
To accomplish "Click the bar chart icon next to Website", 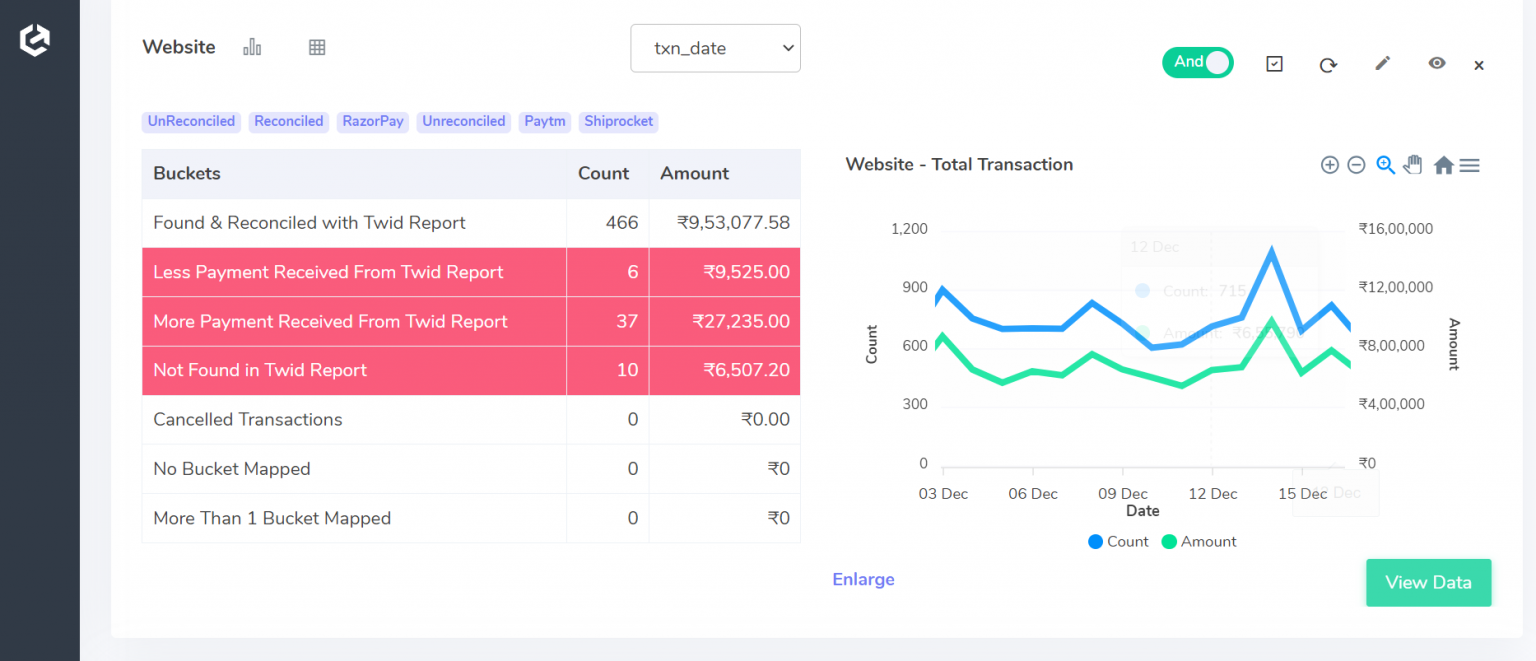I will (251, 46).
